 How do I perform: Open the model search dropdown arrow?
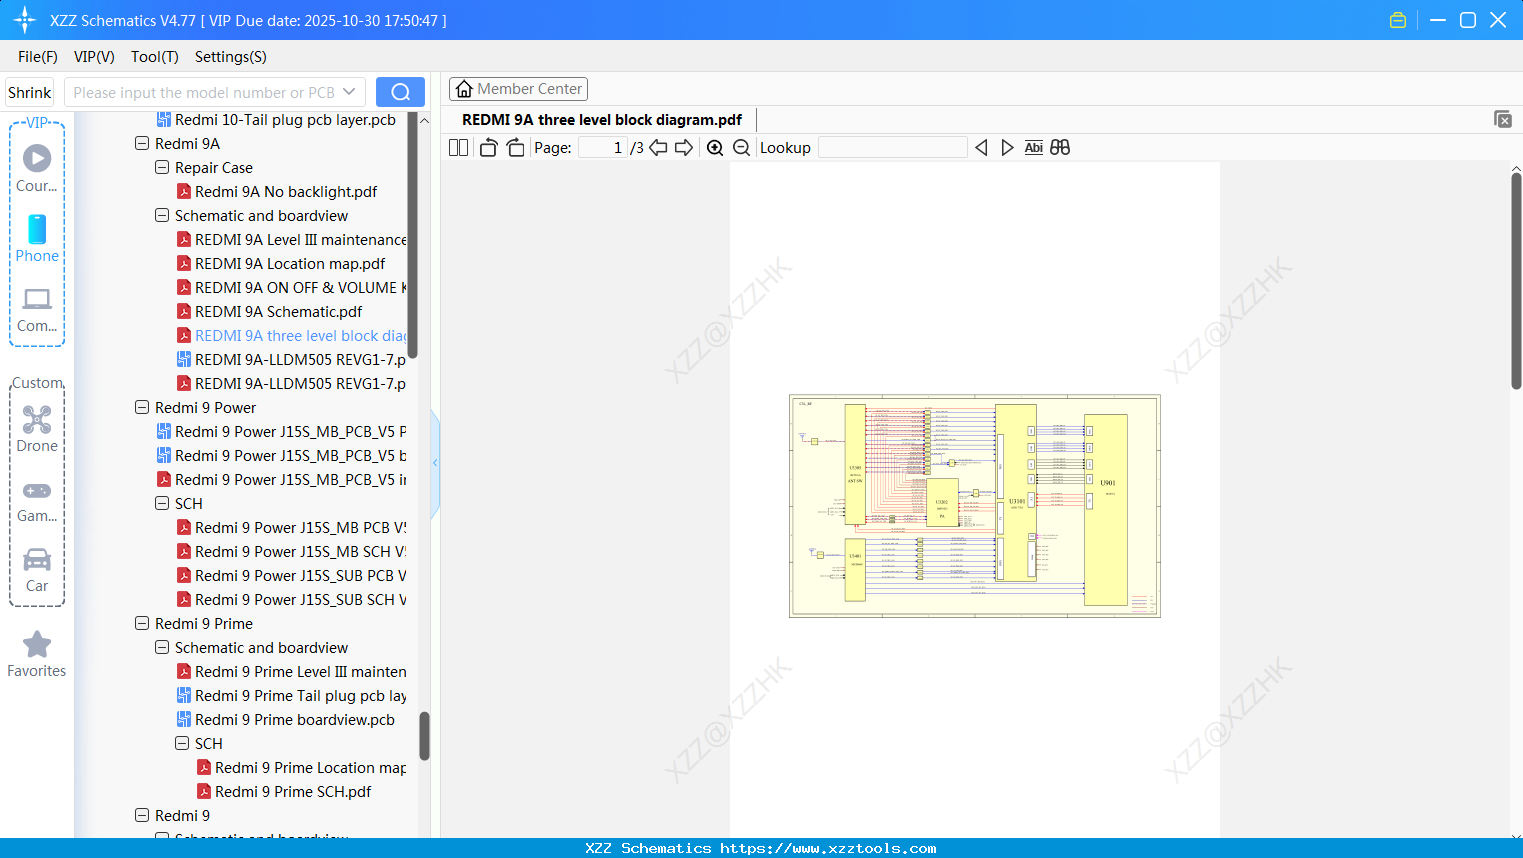click(x=349, y=91)
